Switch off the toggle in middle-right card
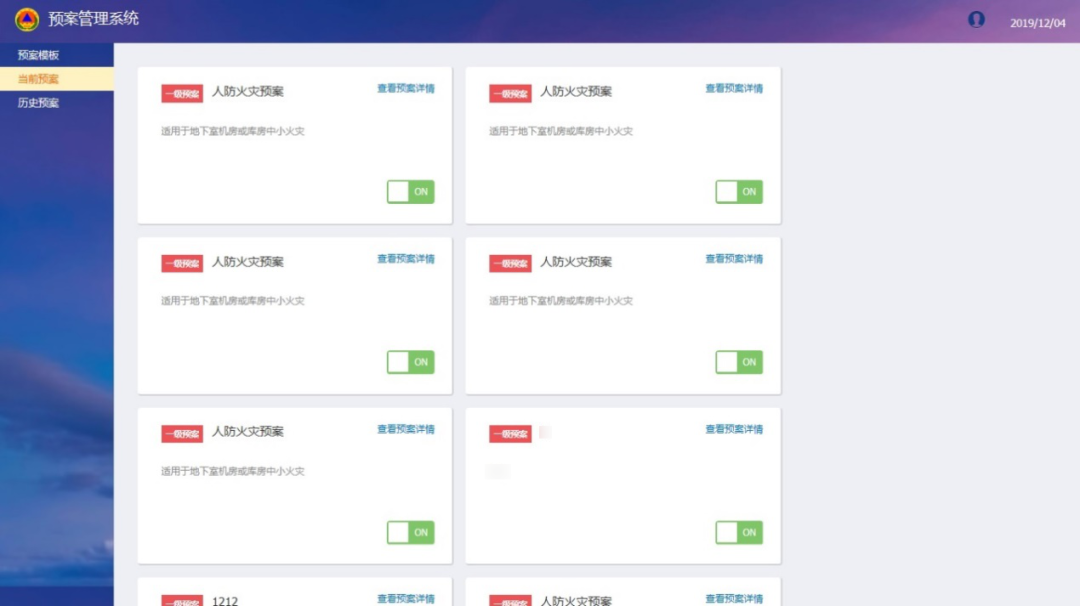 click(739, 362)
